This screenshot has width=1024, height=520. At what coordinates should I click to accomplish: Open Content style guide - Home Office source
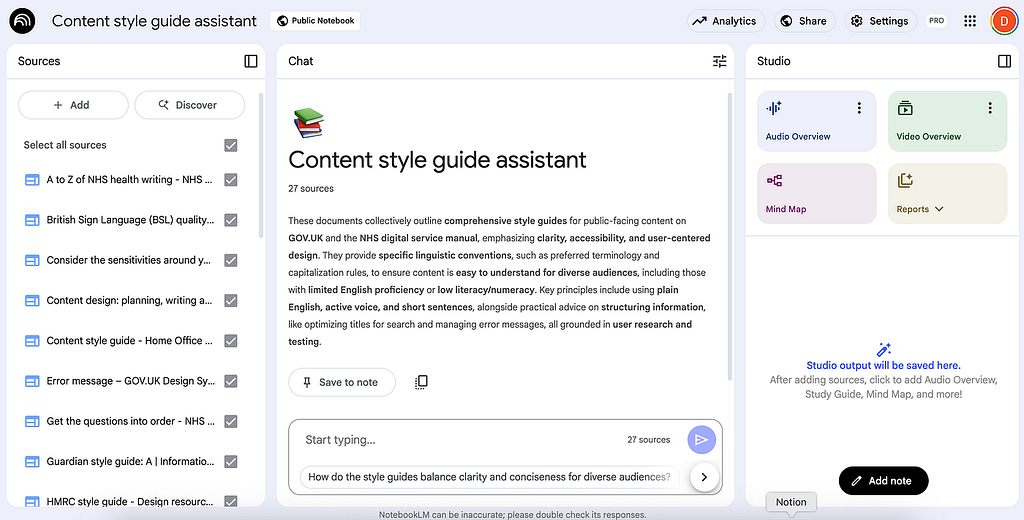click(x=129, y=340)
